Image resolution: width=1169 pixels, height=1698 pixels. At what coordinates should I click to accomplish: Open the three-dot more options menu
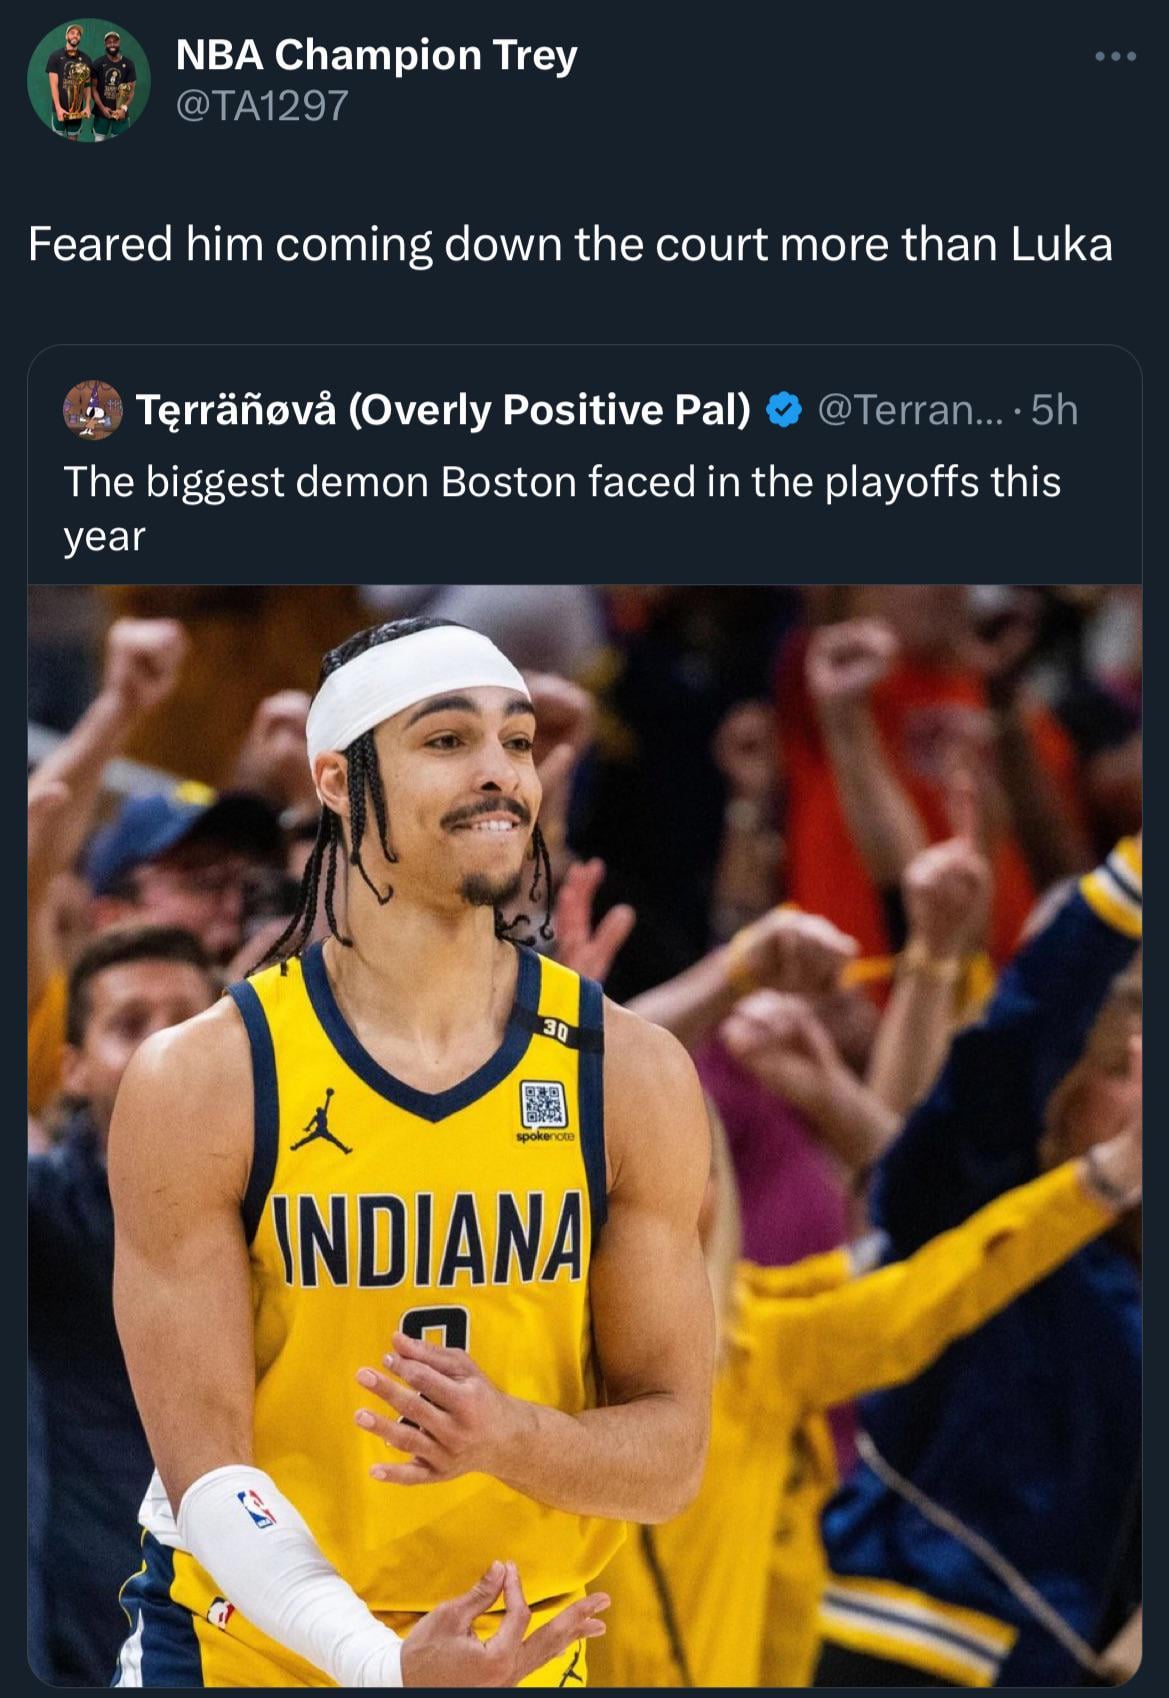(x=1115, y=57)
